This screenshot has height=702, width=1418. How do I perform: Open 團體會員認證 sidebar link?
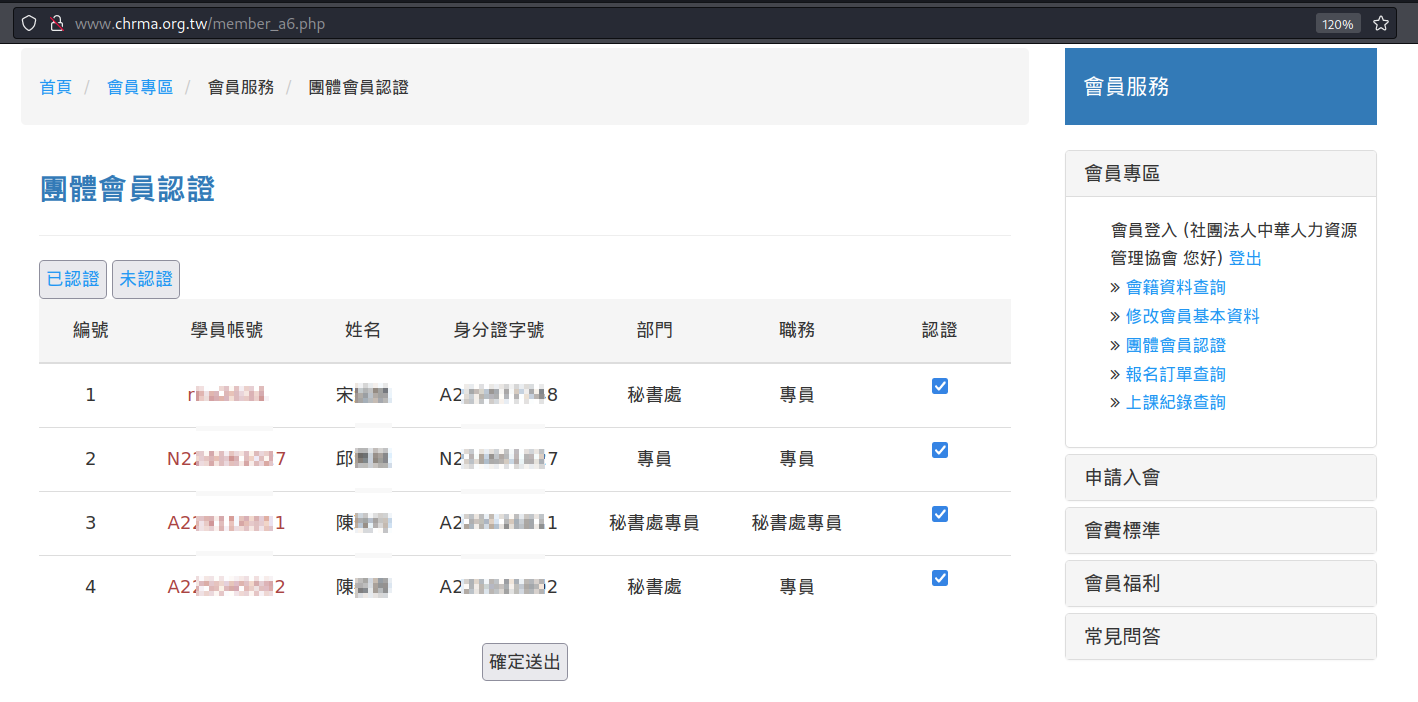coord(1176,345)
